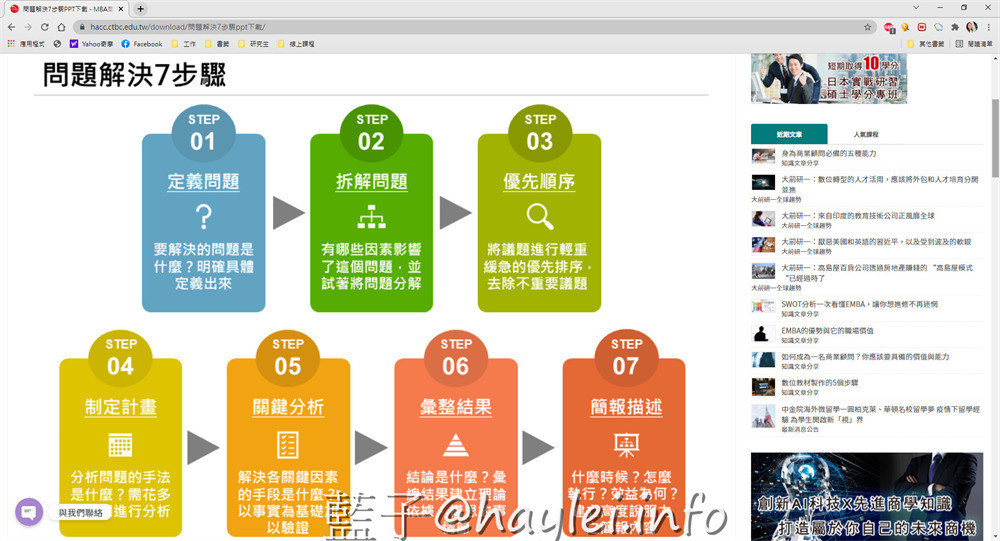This screenshot has height=541, width=1000.
Task: Open article 來自印度的教育技術公司正風靡全球
Action: coord(858,216)
